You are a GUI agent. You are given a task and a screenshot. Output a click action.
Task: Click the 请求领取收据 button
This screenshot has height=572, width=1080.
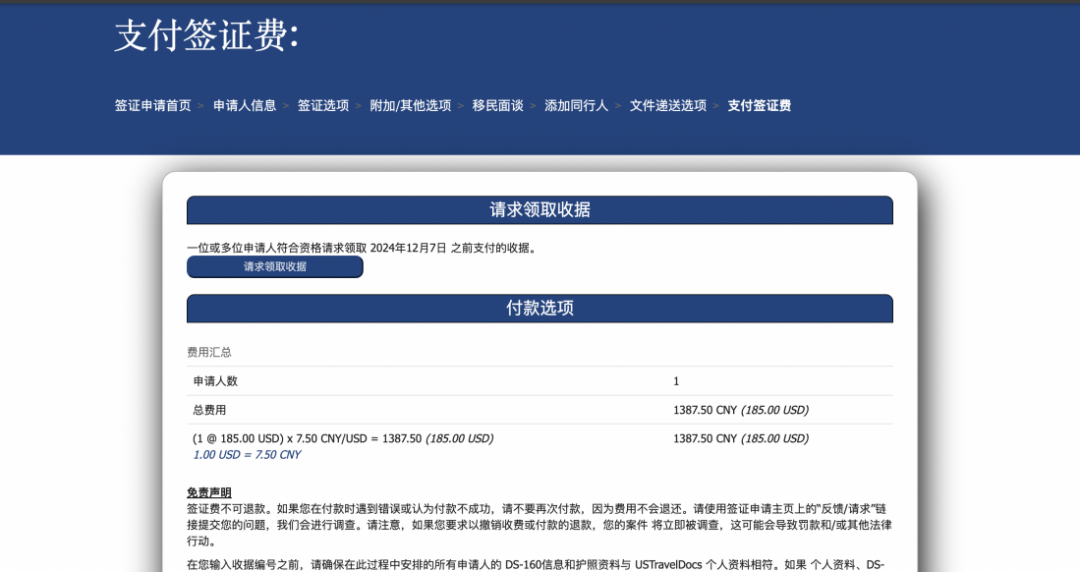275,267
